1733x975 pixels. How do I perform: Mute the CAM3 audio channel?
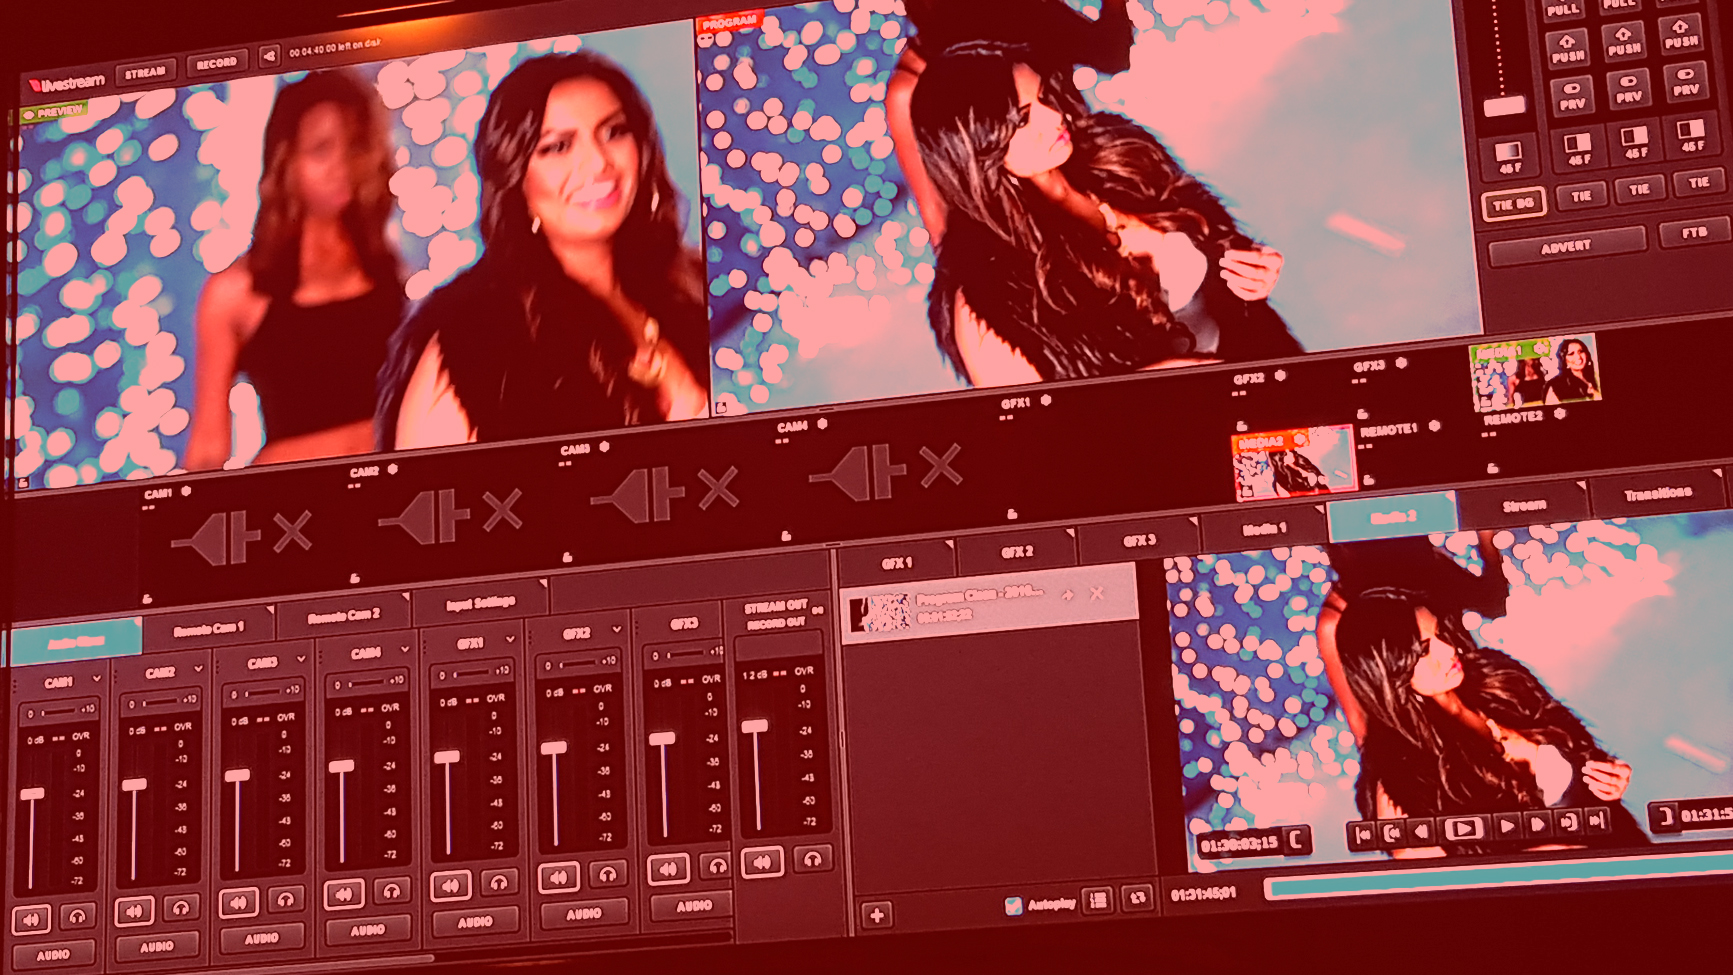point(238,902)
